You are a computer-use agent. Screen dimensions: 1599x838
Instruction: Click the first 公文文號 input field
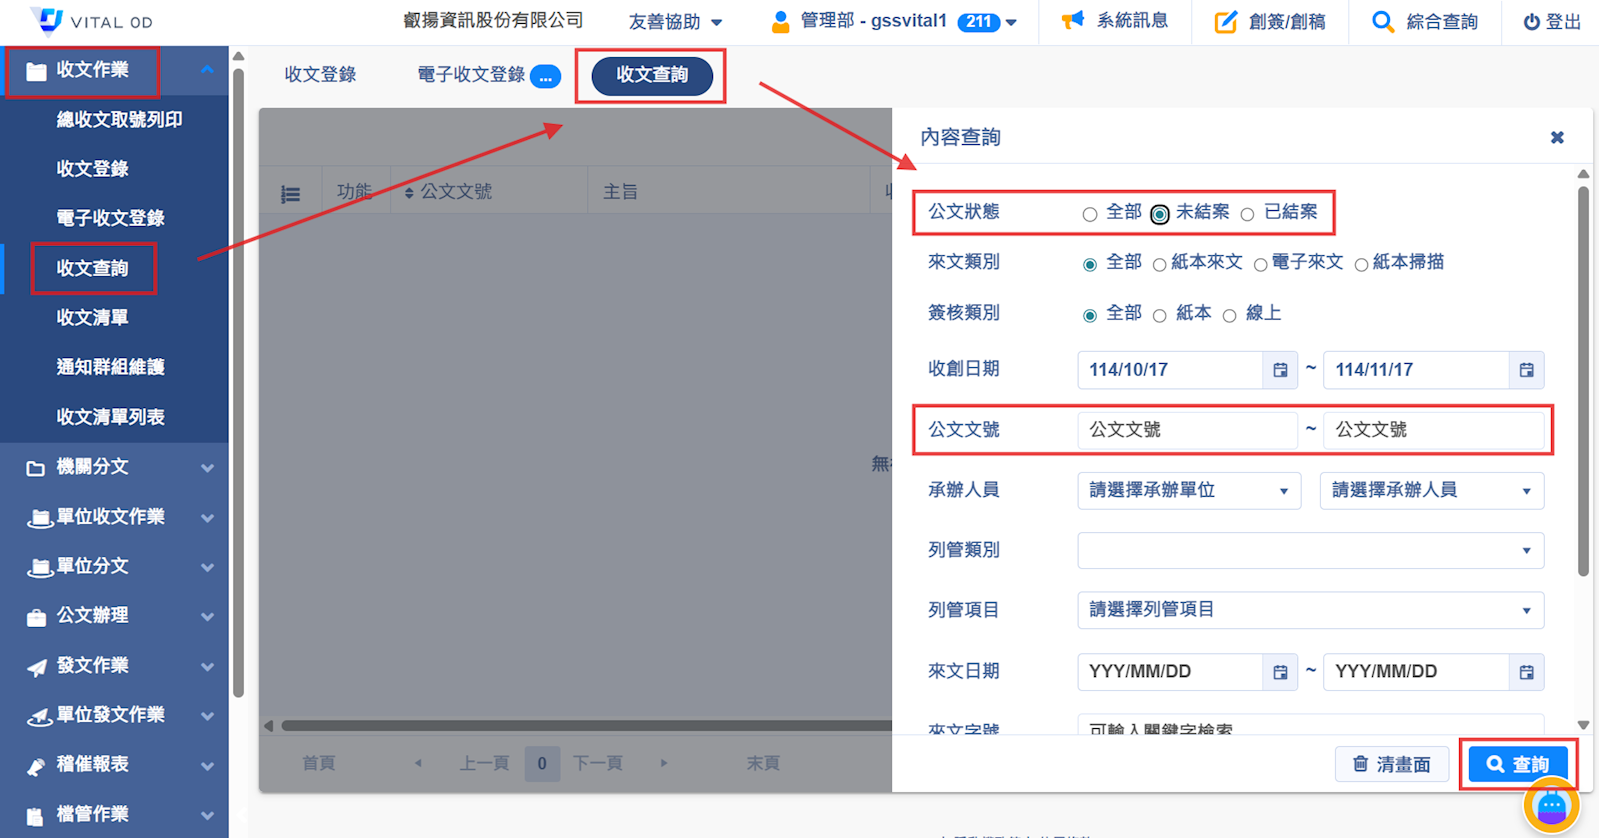(1186, 430)
